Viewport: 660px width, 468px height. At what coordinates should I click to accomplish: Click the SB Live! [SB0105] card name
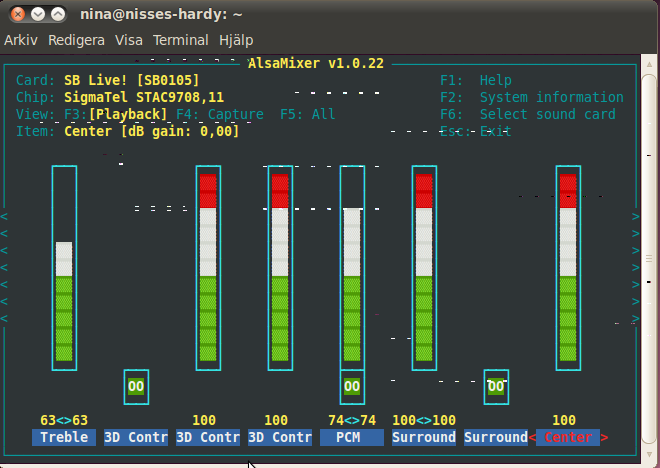click(x=131, y=80)
